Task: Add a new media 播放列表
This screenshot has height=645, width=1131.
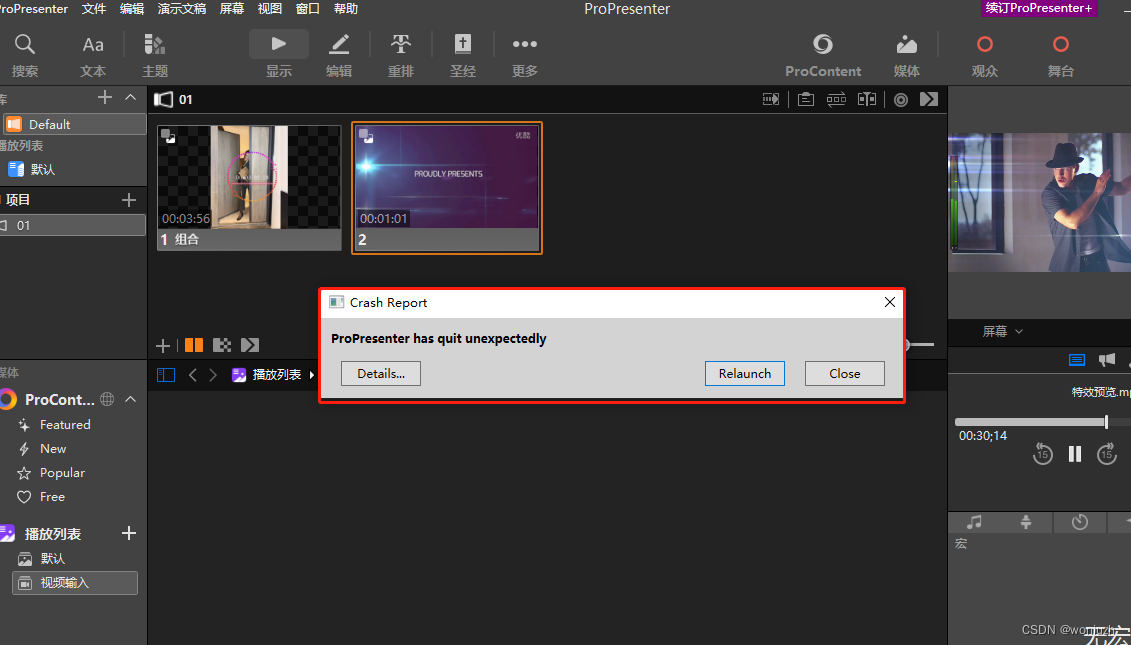Action: 129,533
